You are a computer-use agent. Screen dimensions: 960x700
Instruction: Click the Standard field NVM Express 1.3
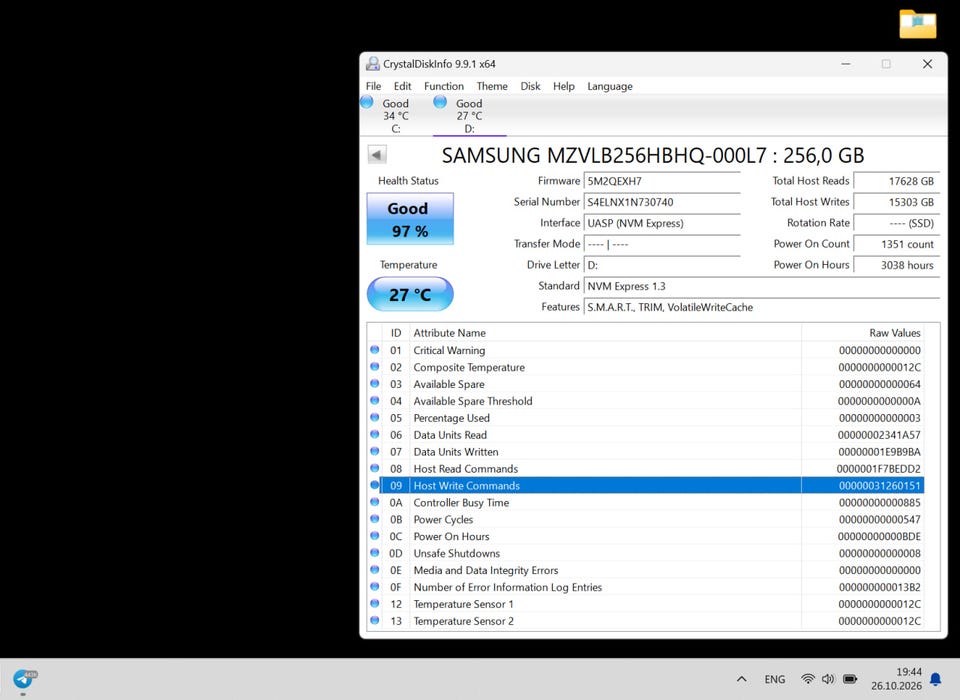762,286
